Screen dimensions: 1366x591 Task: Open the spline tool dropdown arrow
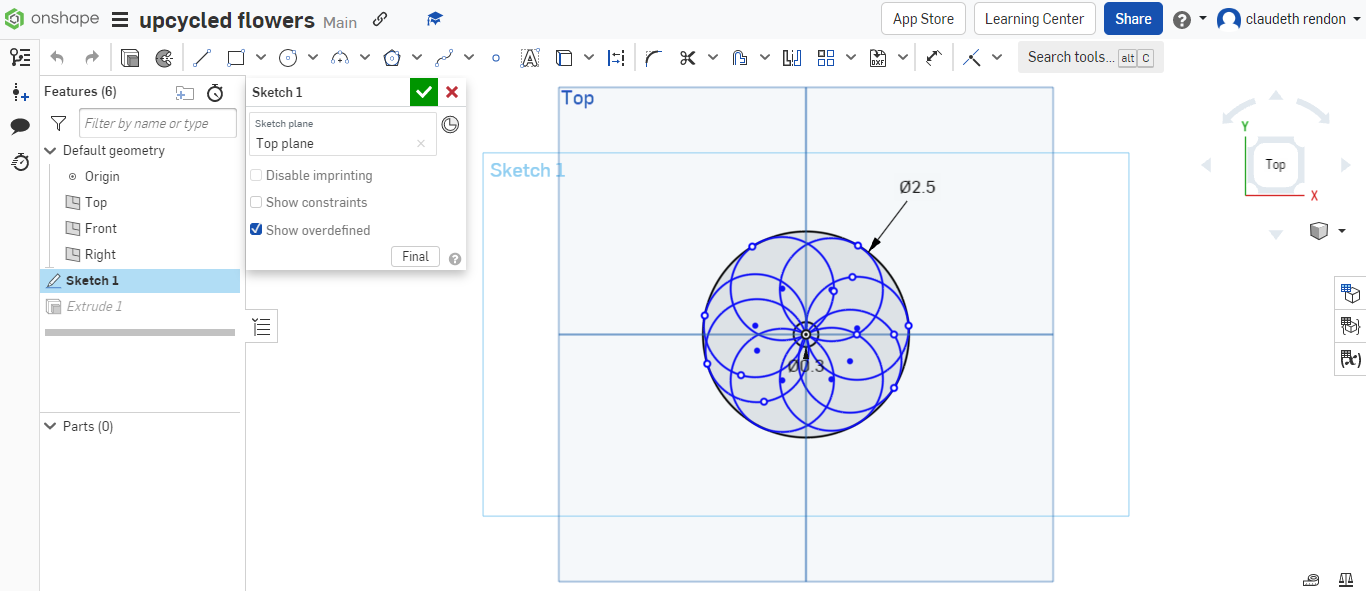(x=469, y=58)
